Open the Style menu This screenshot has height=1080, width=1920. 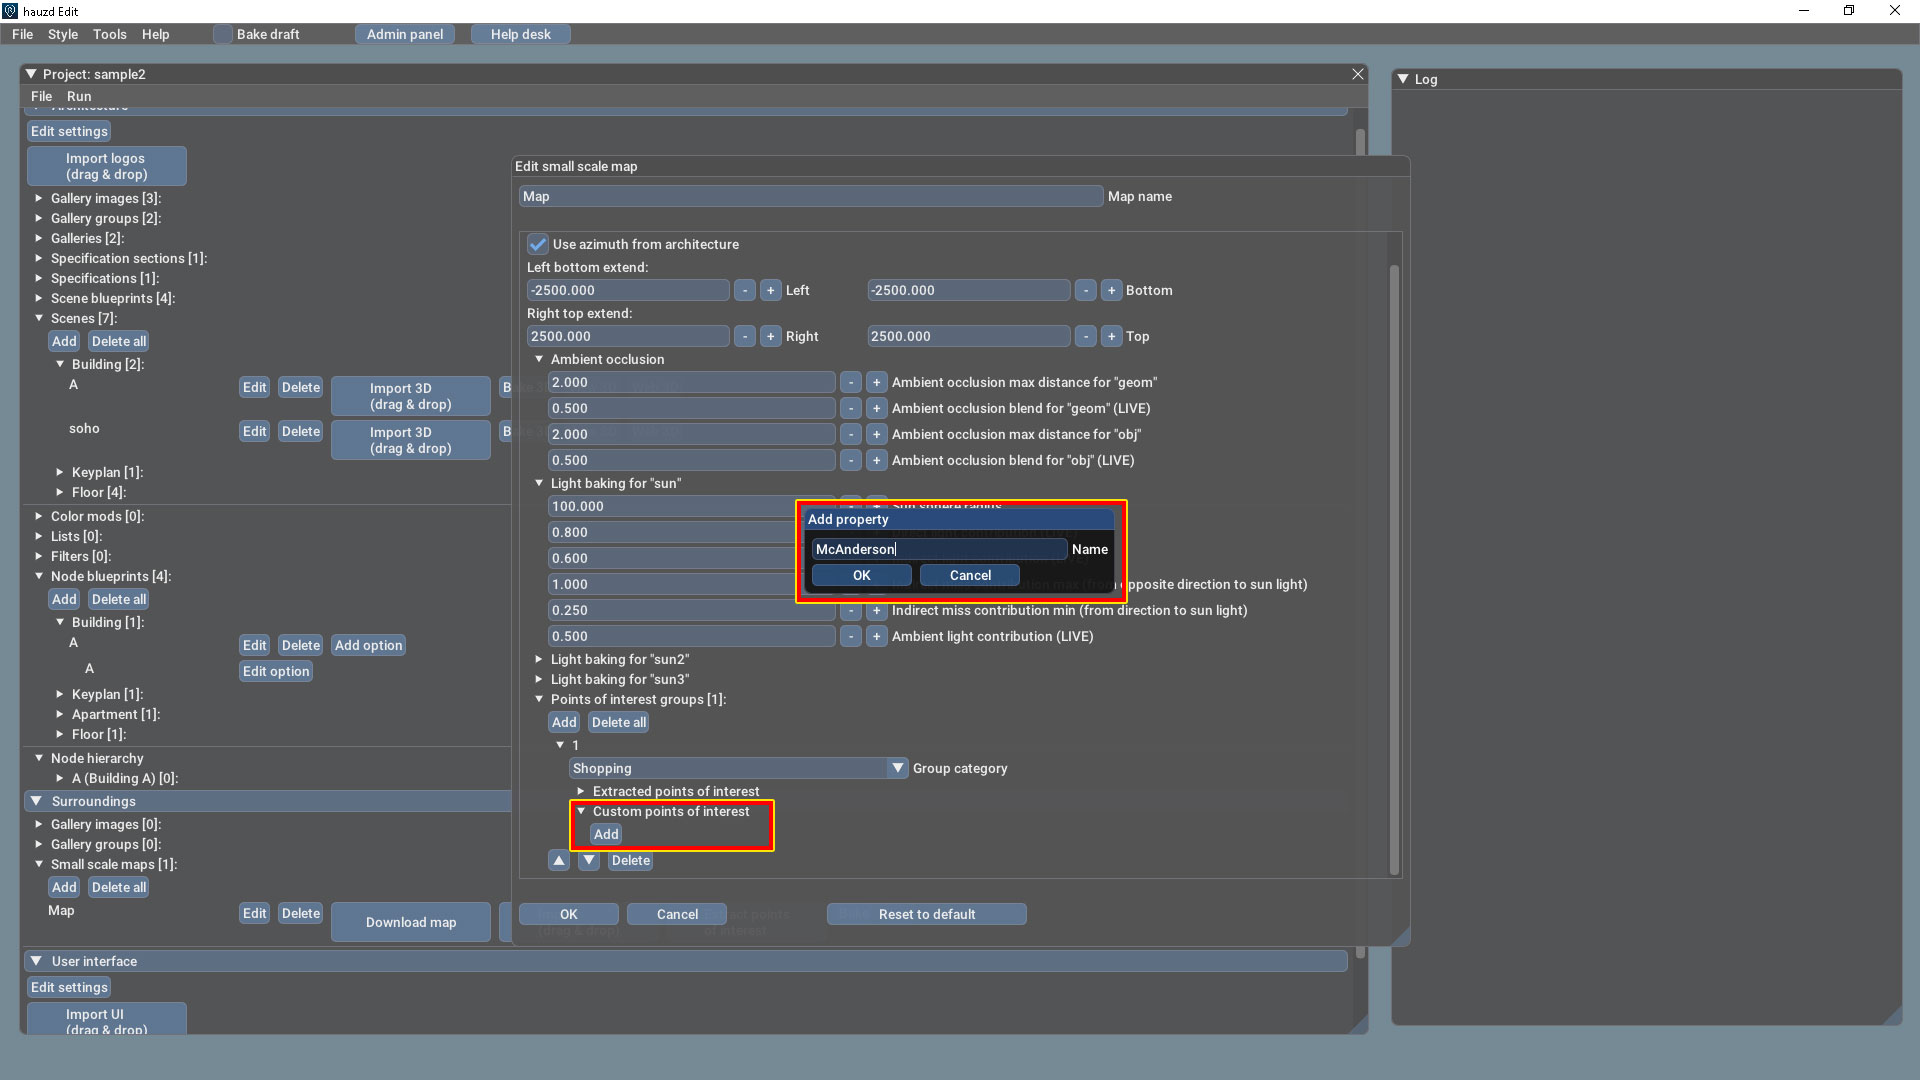pyautogui.click(x=62, y=34)
